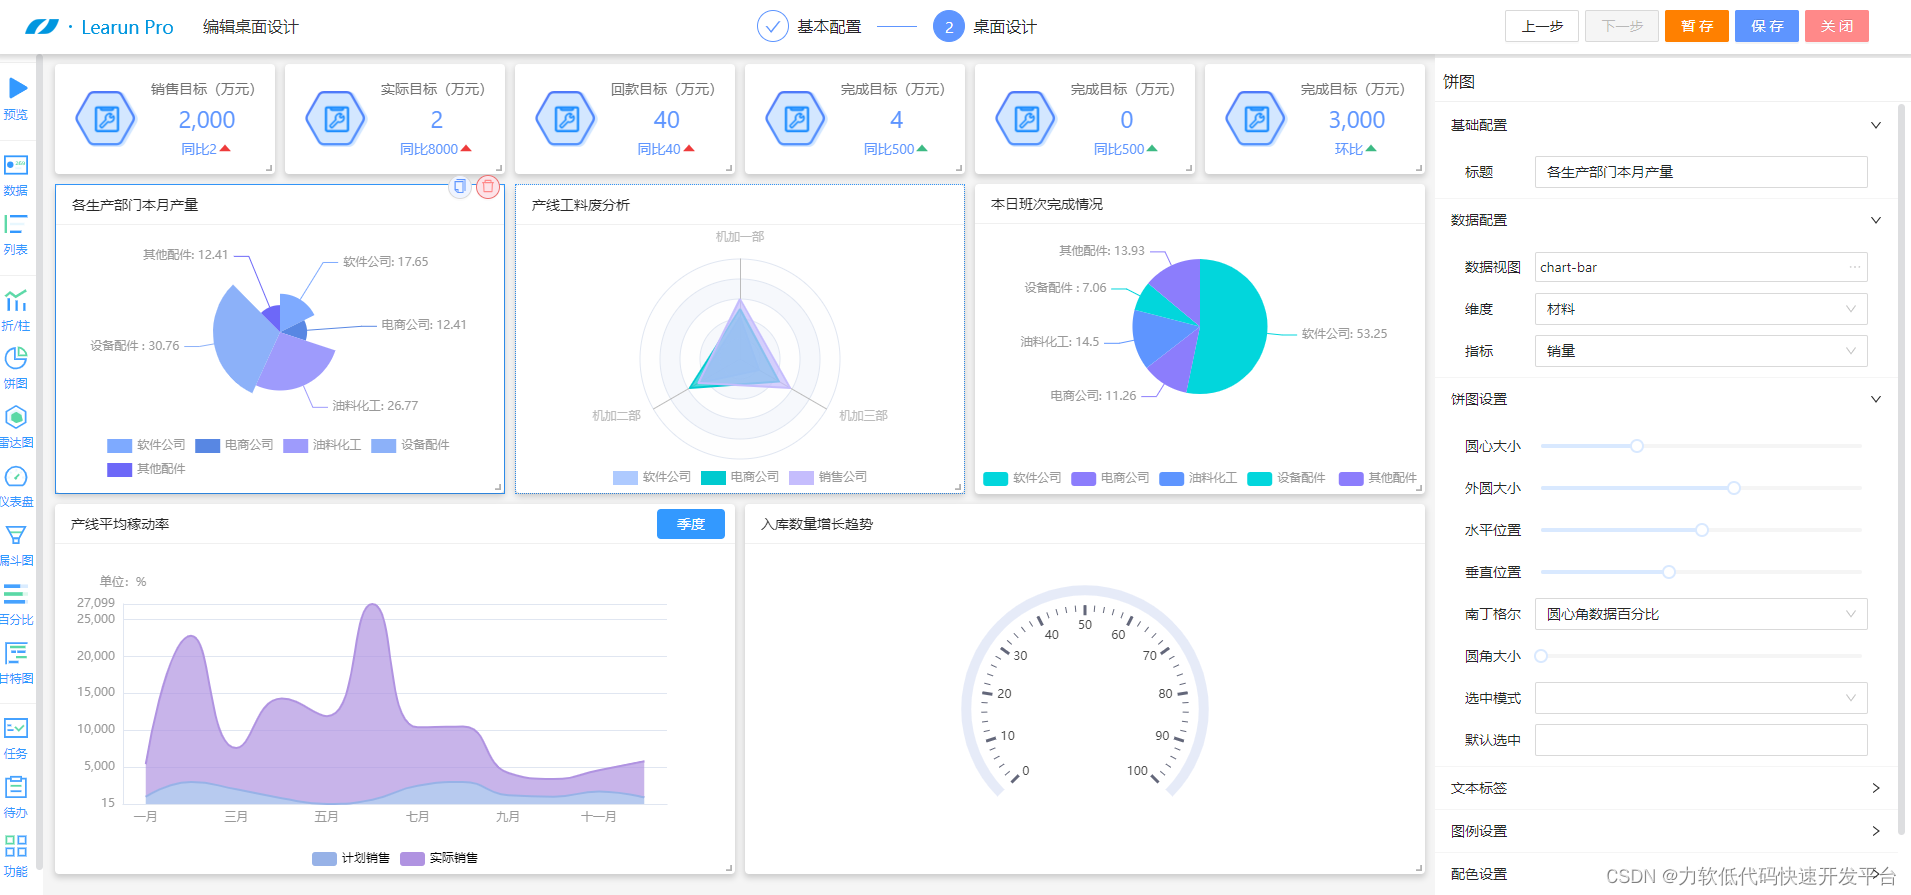Copy the 各生产部门本月产量 chart card

459,186
